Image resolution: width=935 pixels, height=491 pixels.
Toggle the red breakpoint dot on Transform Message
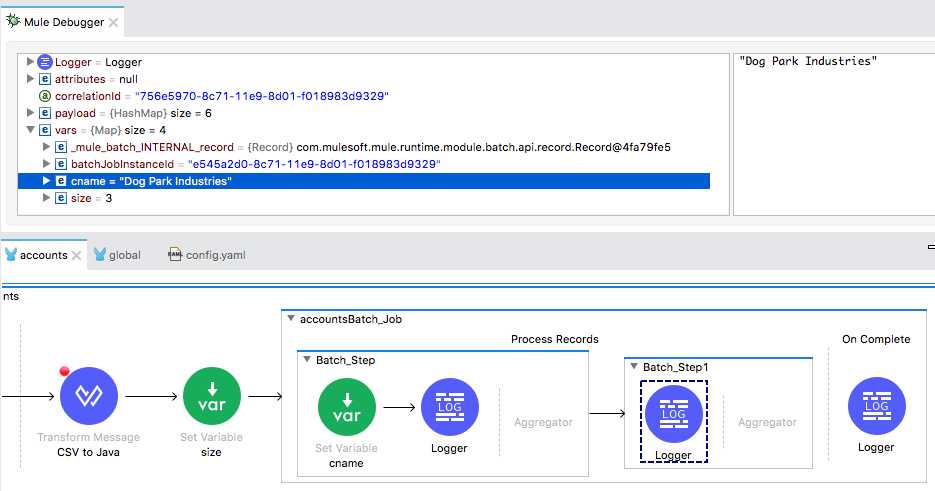coord(64,371)
